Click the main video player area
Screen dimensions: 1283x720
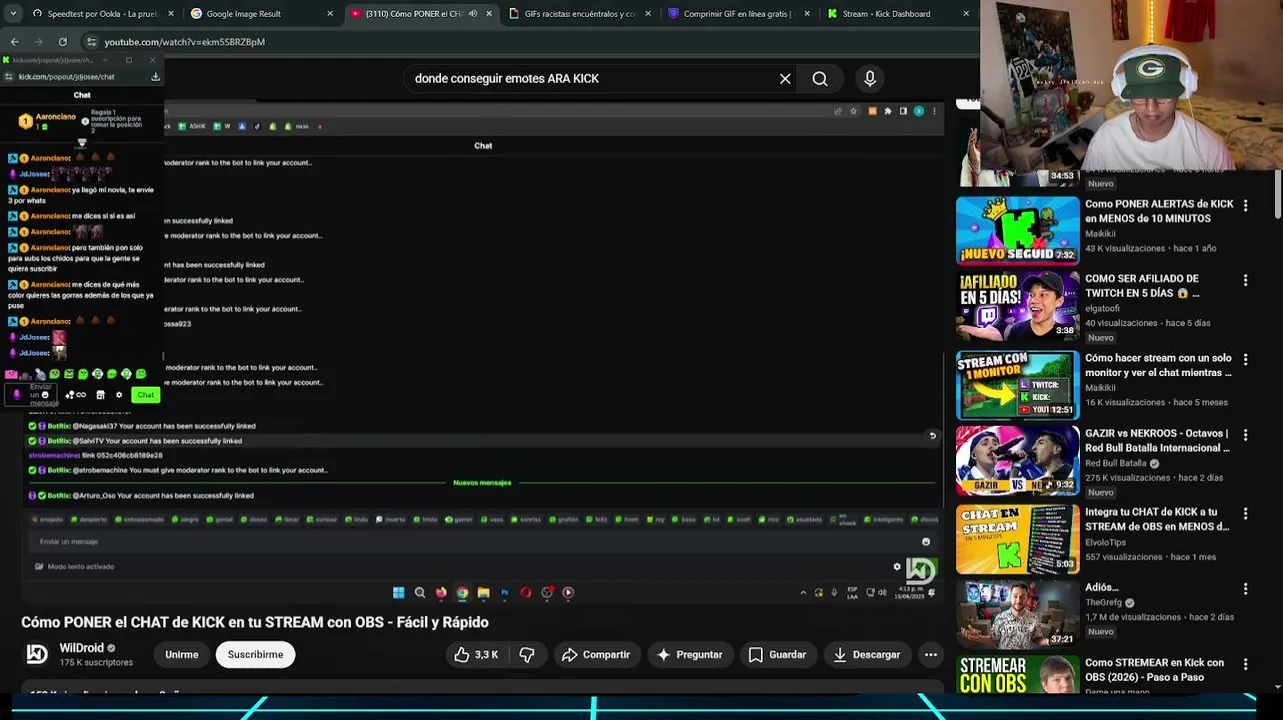coord(483,350)
